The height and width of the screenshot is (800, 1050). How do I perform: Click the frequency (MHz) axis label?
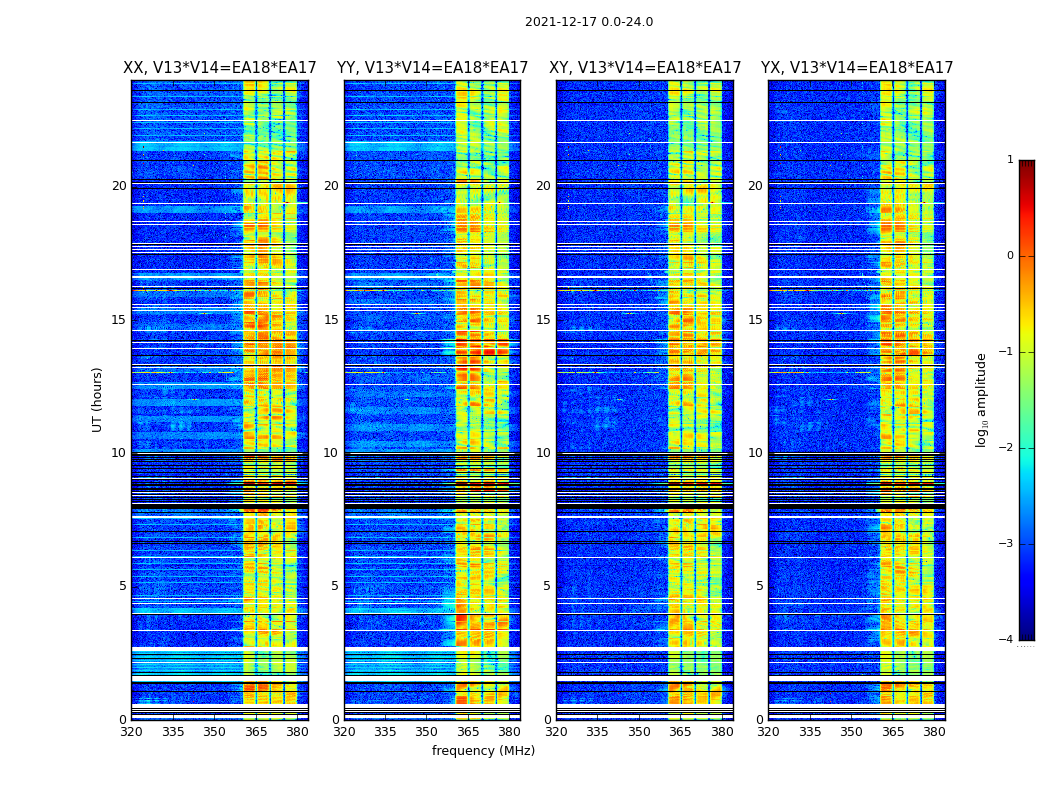pyautogui.click(x=483, y=750)
